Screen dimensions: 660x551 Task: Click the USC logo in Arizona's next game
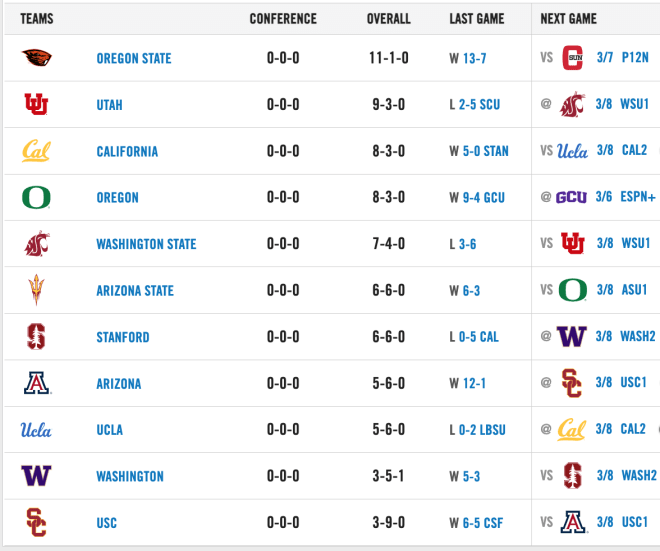572,383
